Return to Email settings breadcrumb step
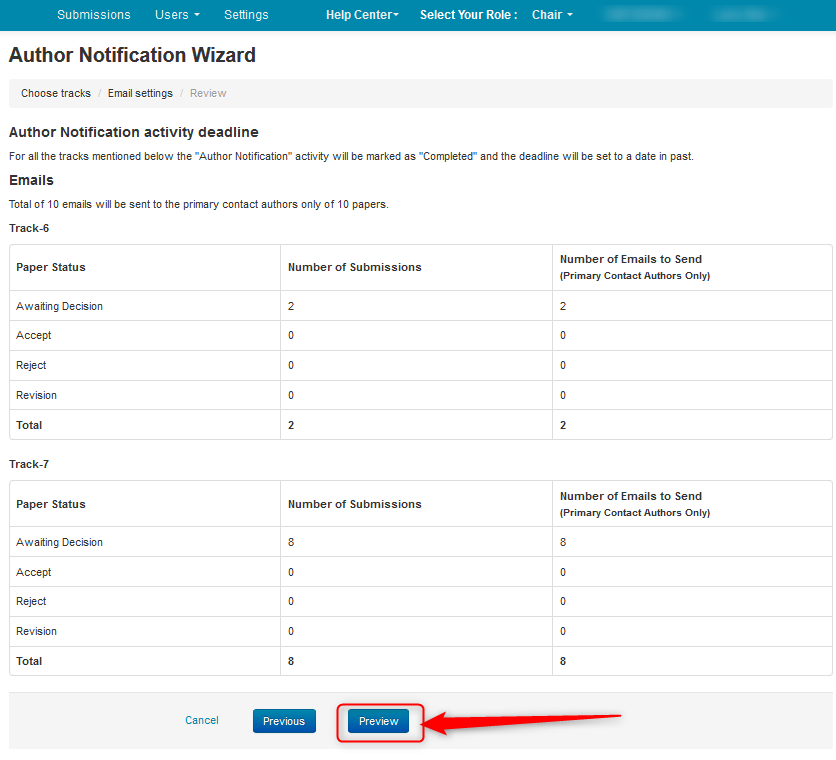 [140, 93]
